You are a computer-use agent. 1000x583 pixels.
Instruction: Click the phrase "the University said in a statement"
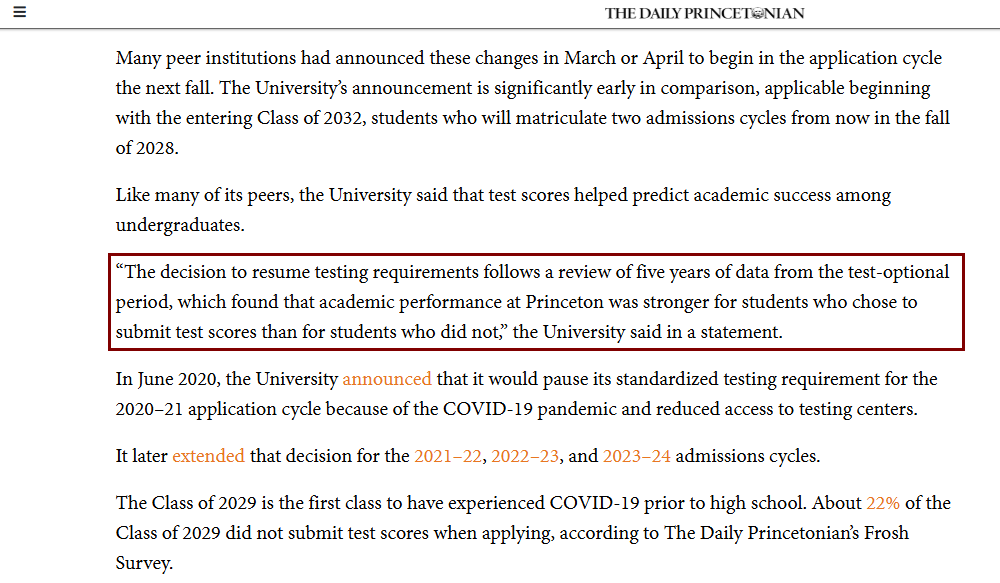pyautogui.click(x=647, y=332)
